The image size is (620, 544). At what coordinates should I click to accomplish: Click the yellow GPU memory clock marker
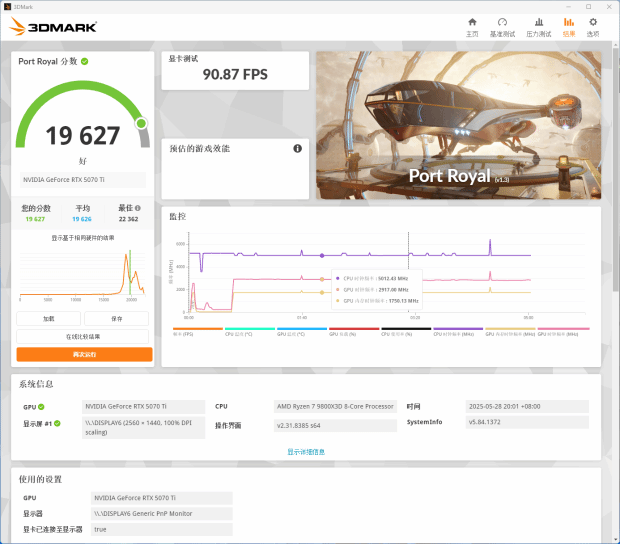coord(322,293)
